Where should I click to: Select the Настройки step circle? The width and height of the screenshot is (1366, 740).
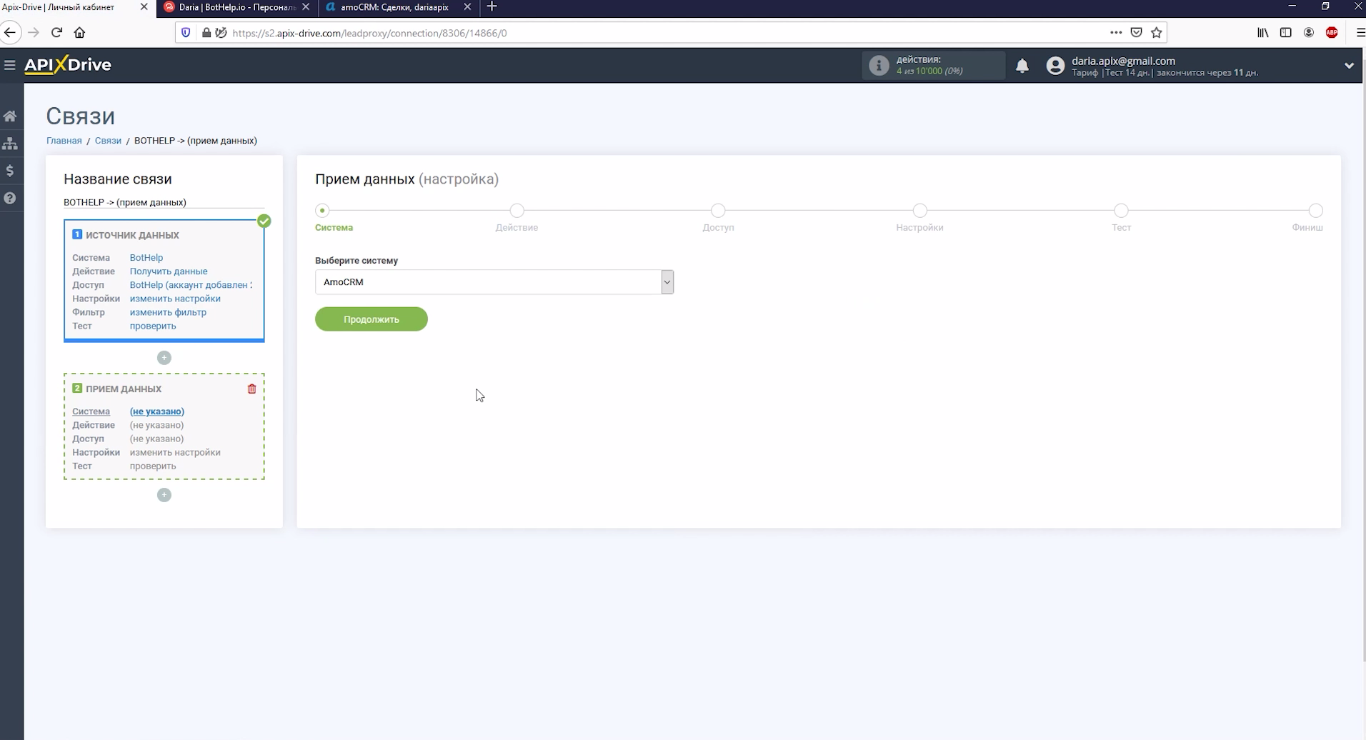coord(920,211)
